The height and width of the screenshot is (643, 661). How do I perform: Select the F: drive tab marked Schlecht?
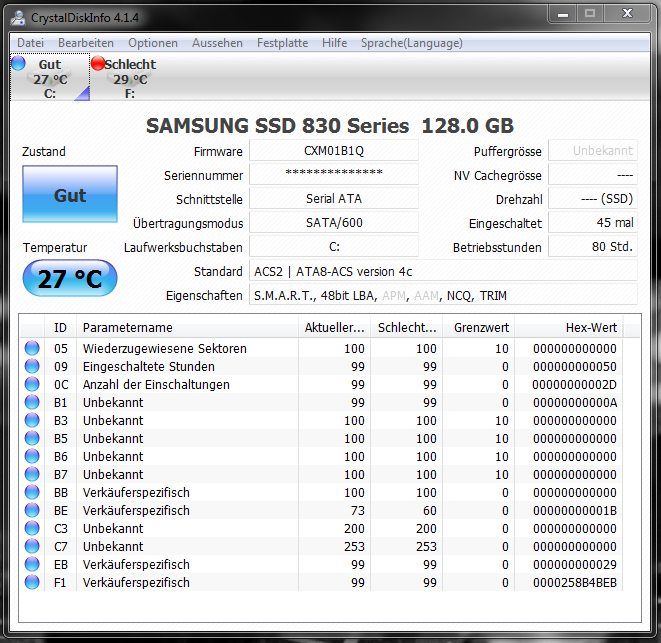(x=130, y=78)
